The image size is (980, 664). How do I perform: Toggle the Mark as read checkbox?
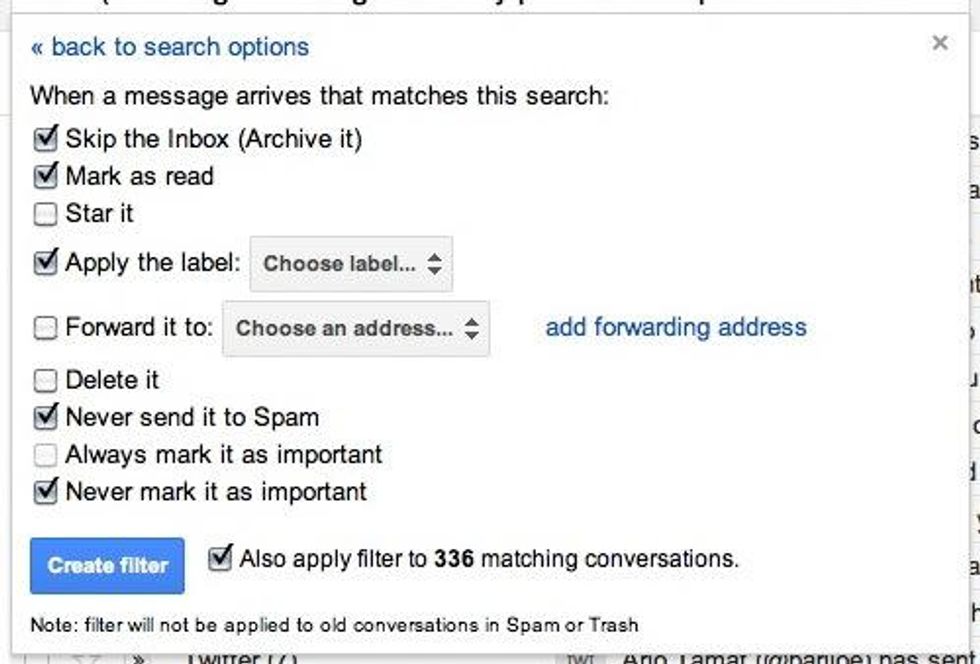click(46, 176)
